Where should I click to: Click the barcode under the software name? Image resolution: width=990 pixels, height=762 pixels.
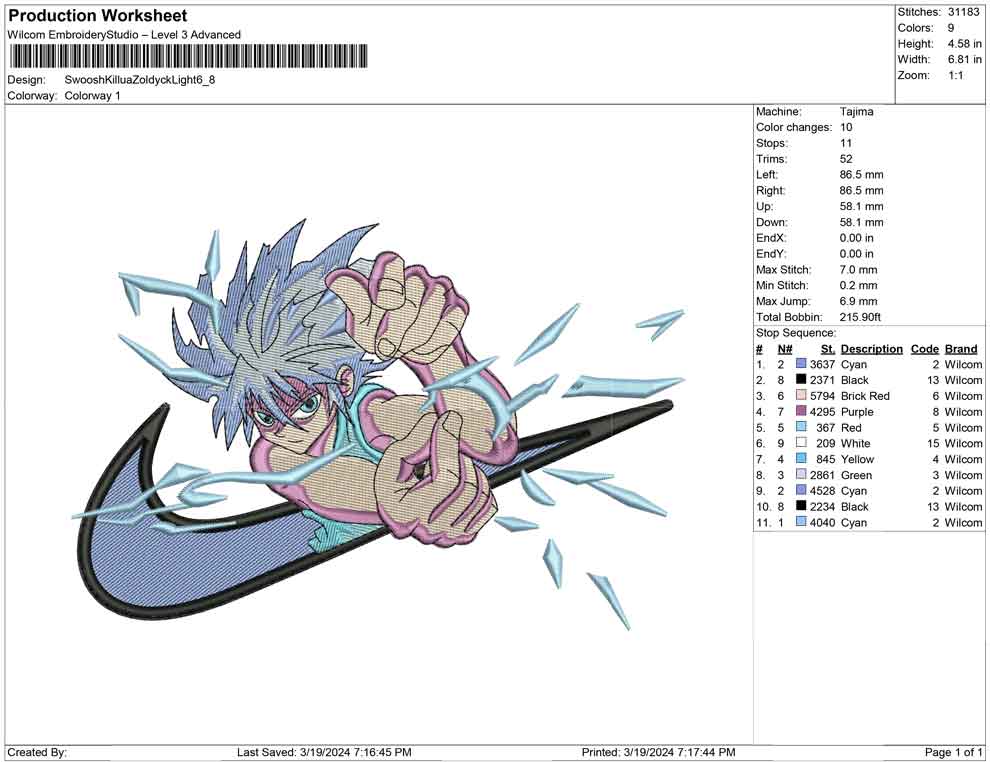188,56
